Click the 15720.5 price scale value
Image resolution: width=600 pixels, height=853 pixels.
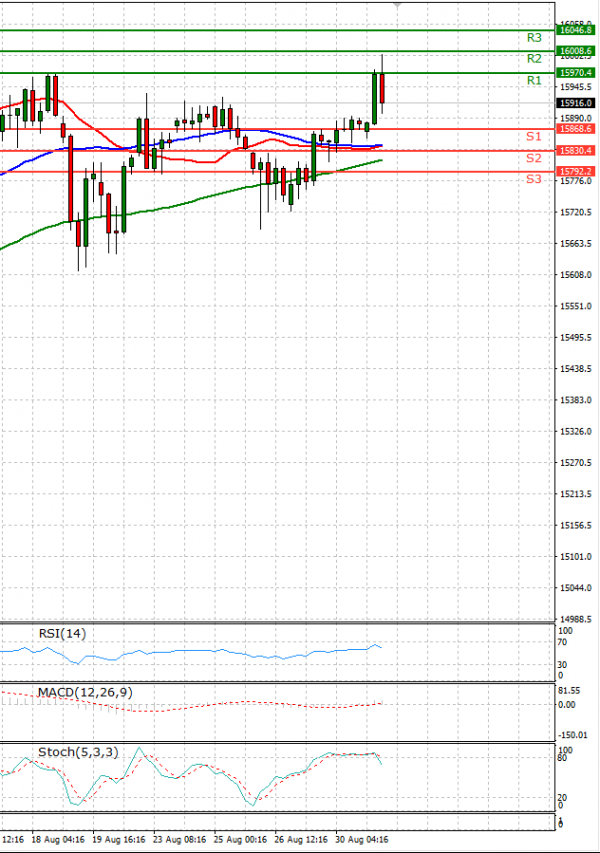point(576,212)
